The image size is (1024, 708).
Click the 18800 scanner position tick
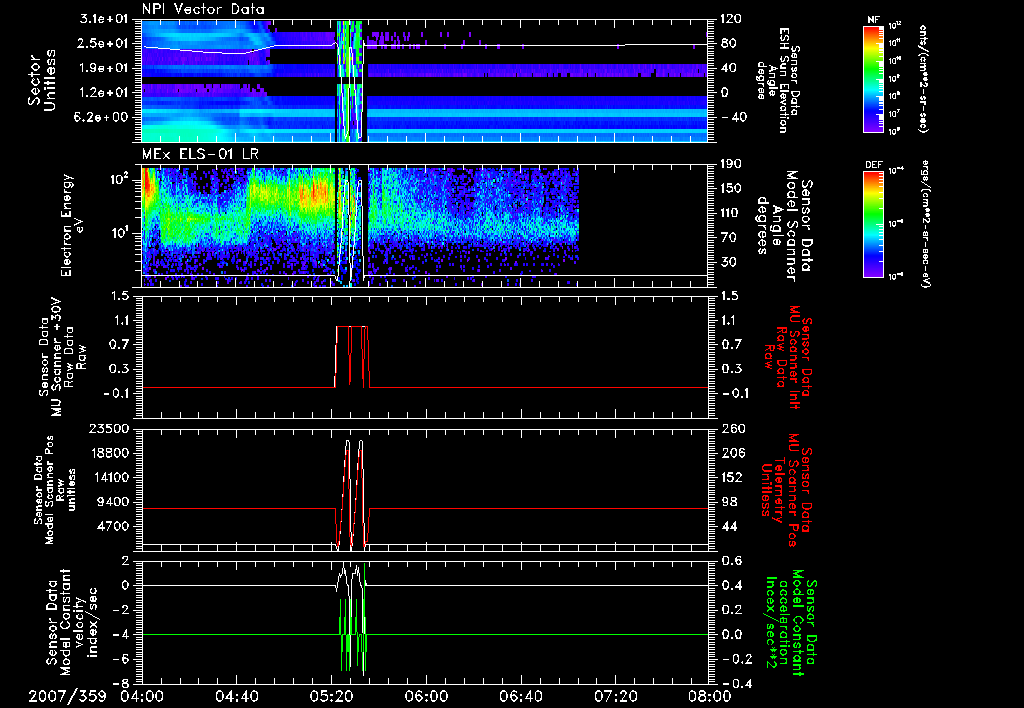tap(108, 453)
